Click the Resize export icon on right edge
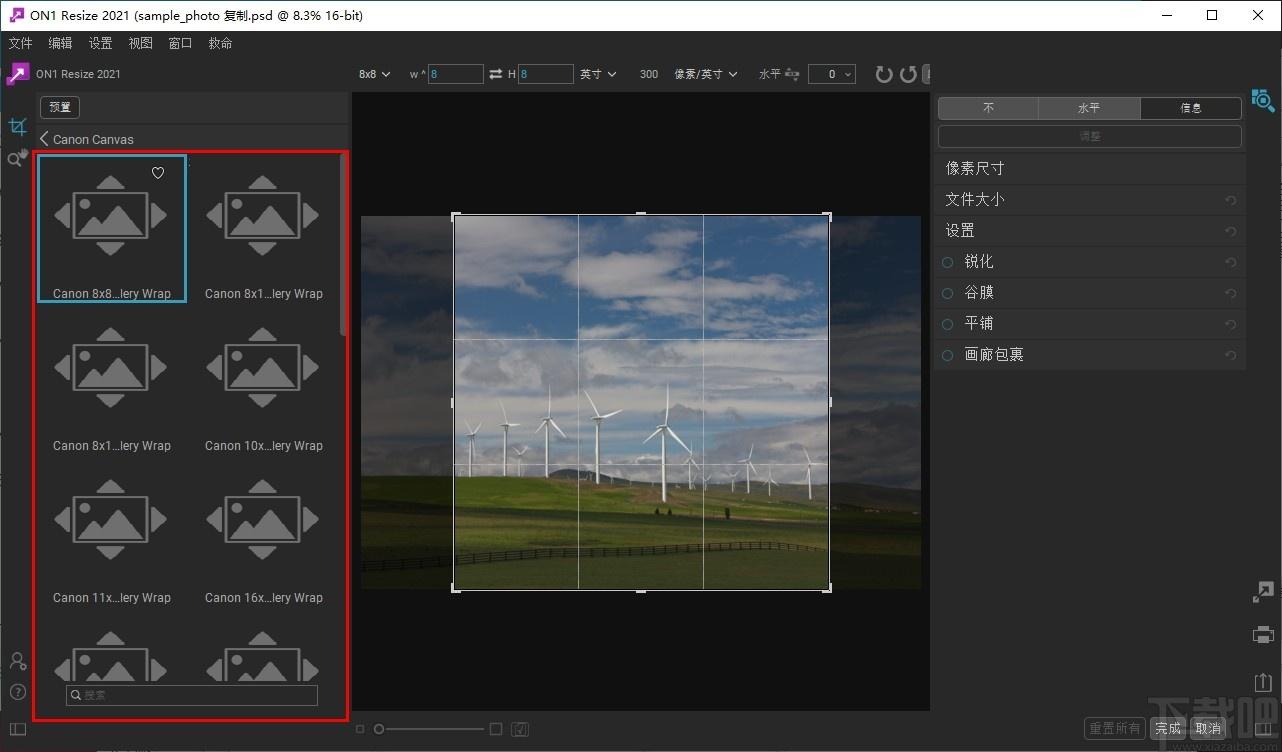This screenshot has width=1282, height=752. 1263,592
